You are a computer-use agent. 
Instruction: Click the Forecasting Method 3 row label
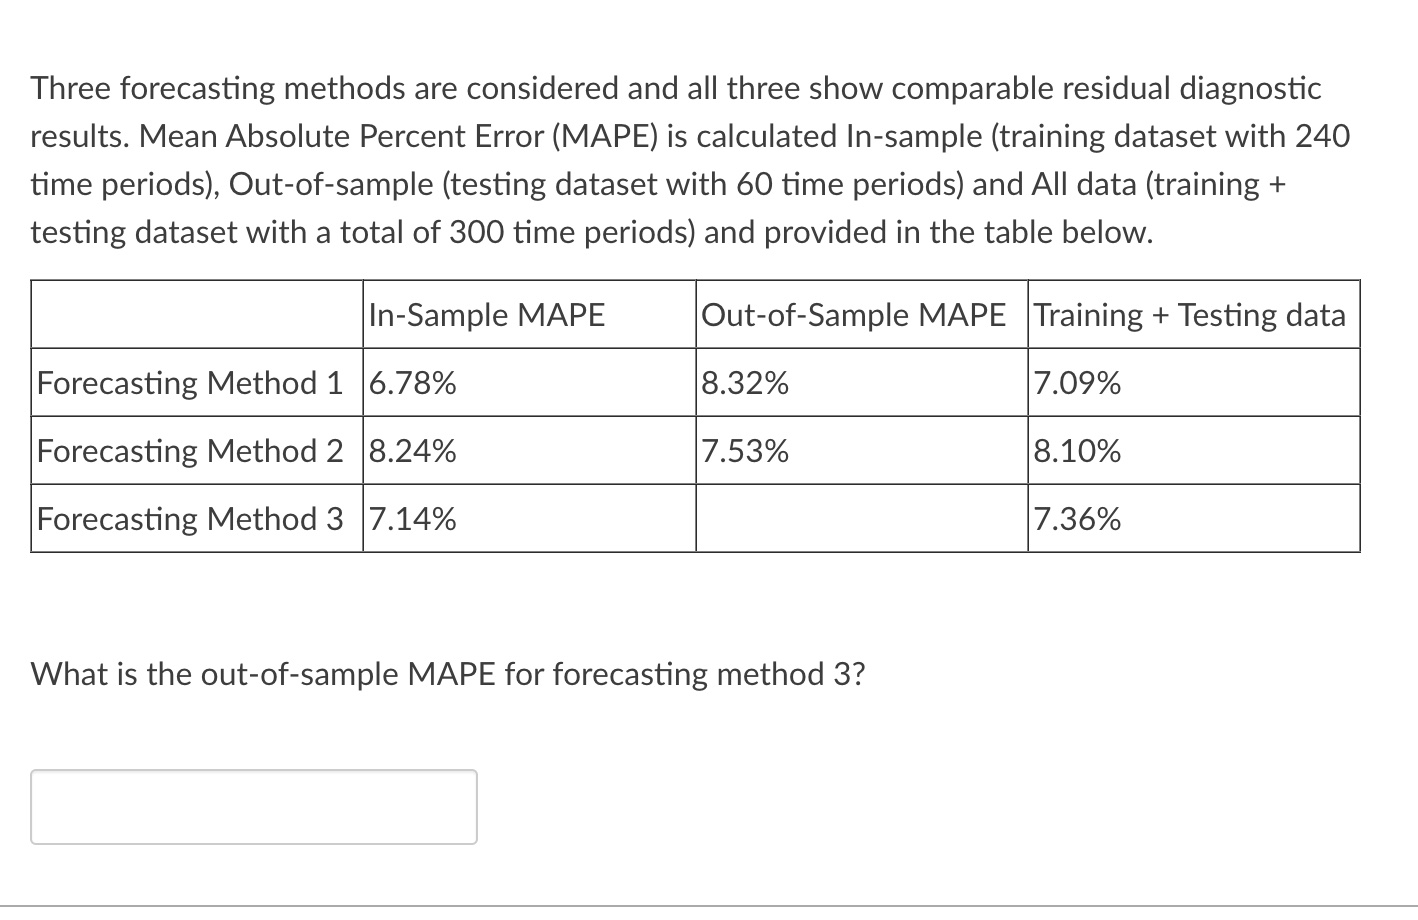pos(194,518)
